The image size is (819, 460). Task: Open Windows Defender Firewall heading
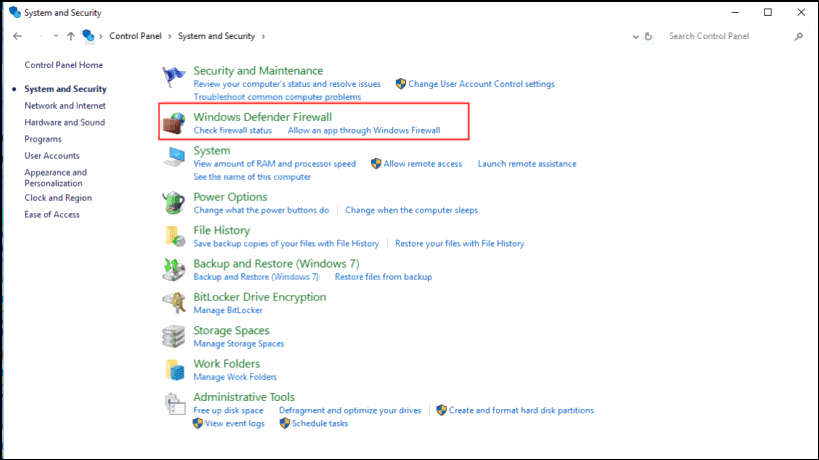[262, 117]
